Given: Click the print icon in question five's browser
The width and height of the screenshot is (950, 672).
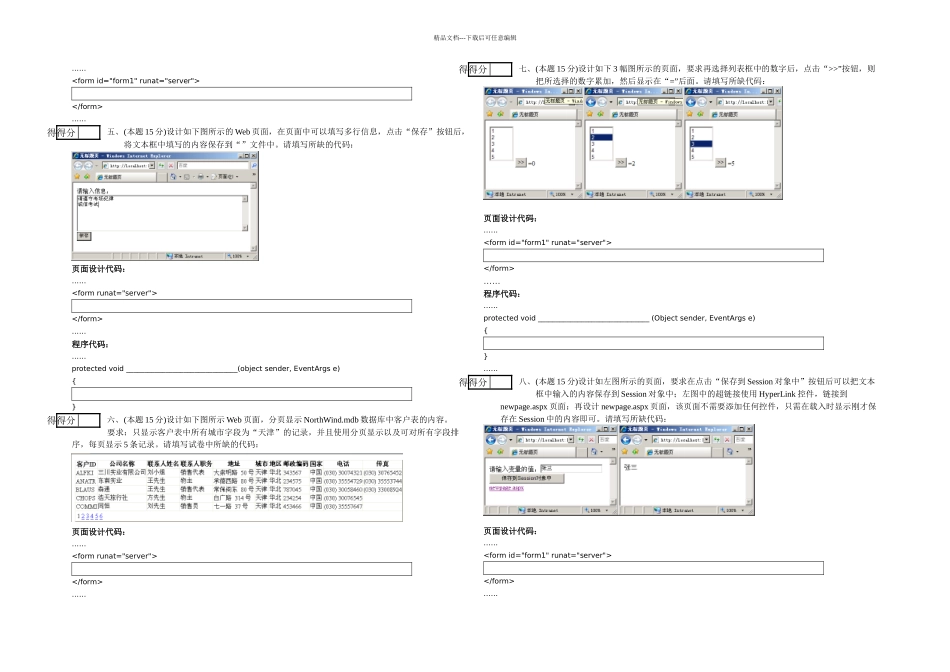Looking at the screenshot, I should [201, 176].
